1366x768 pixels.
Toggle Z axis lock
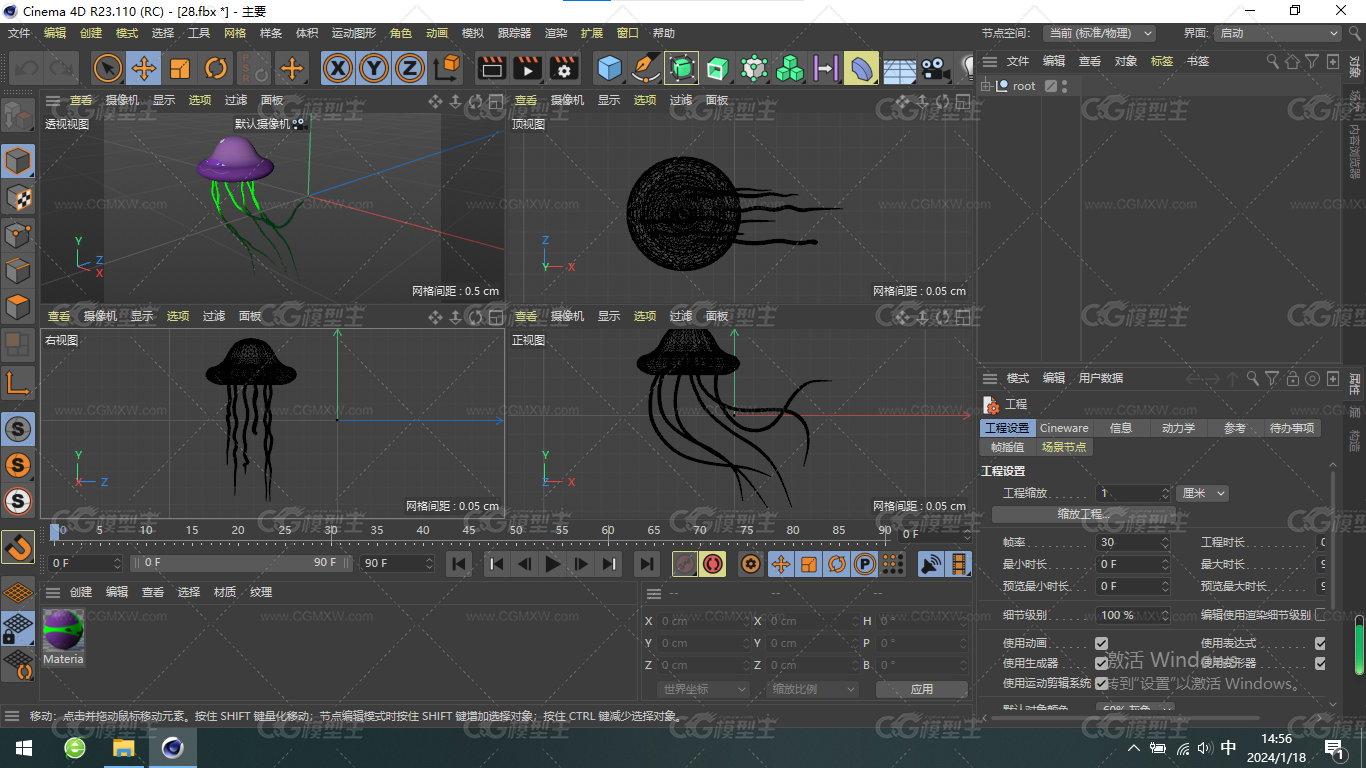409,68
